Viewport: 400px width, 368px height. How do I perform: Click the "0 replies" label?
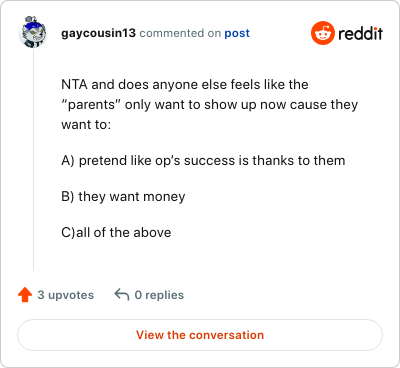[x=159, y=295]
